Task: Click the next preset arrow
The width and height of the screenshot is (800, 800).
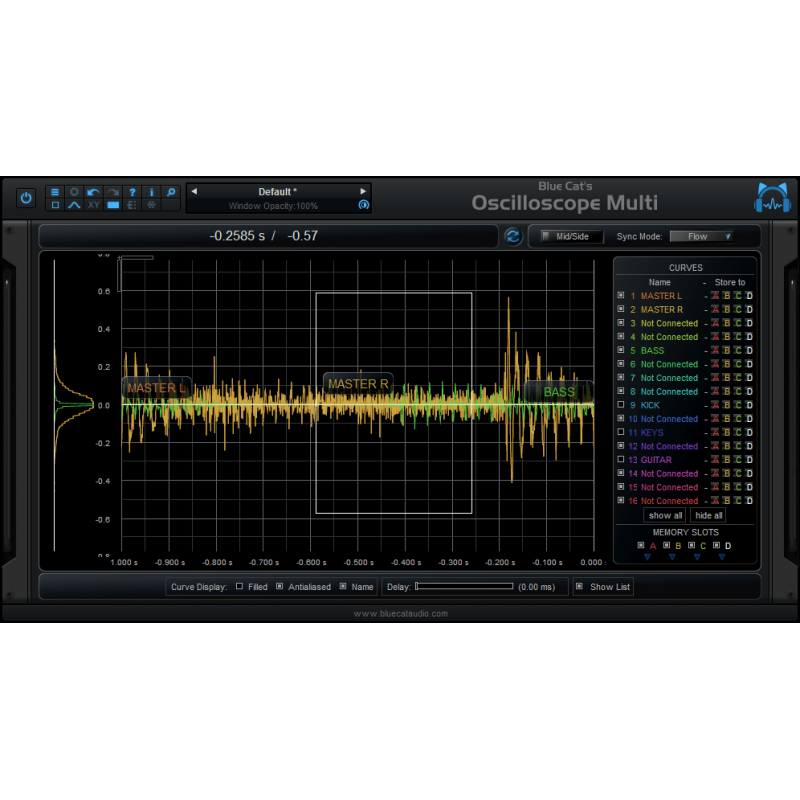Action: pyautogui.click(x=362, y=191)
